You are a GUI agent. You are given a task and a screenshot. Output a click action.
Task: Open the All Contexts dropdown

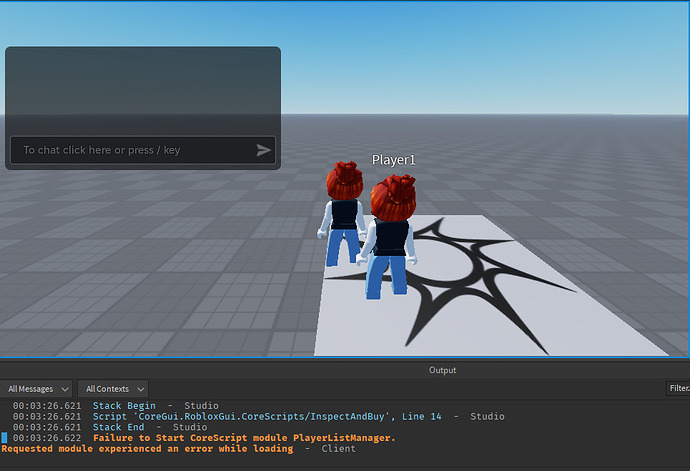(113, 389)
